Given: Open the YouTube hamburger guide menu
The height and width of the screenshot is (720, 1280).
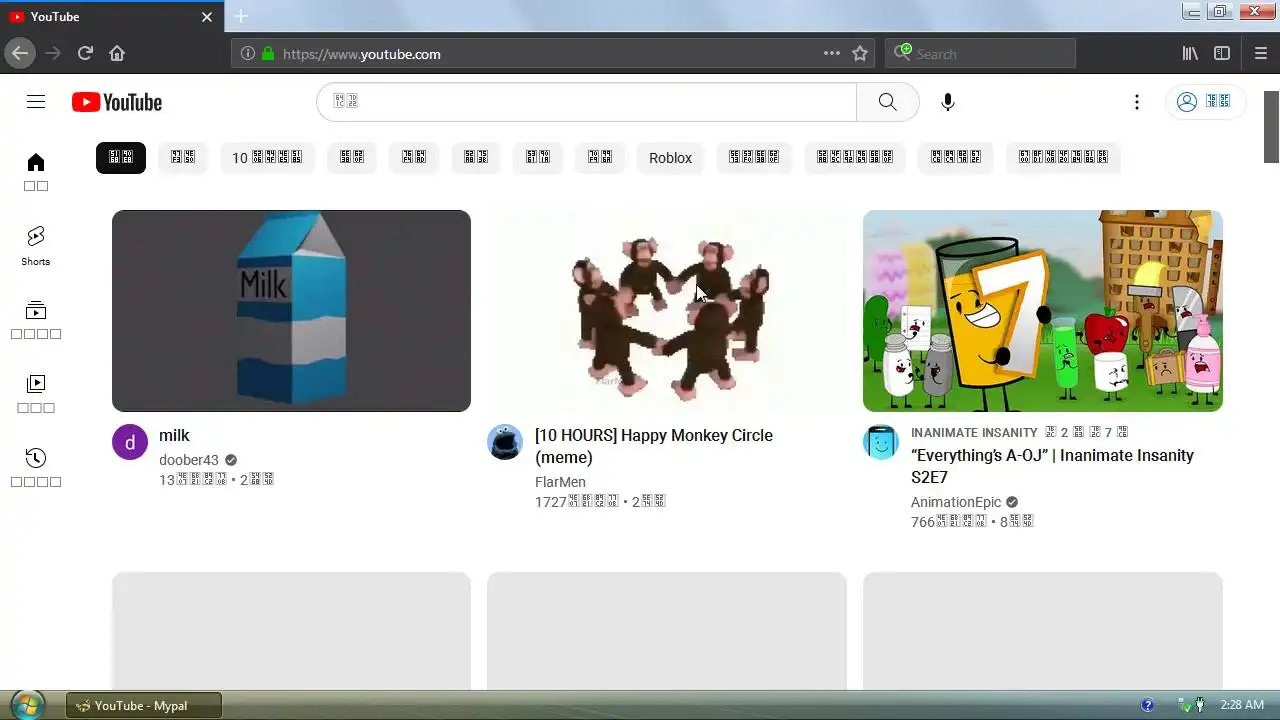Looking at the screenshot, I should tap(36, 102).
